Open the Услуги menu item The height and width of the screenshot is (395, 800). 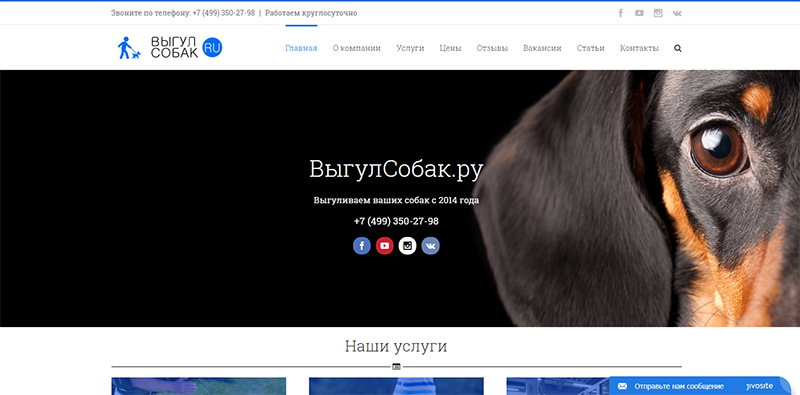(410, 48)
